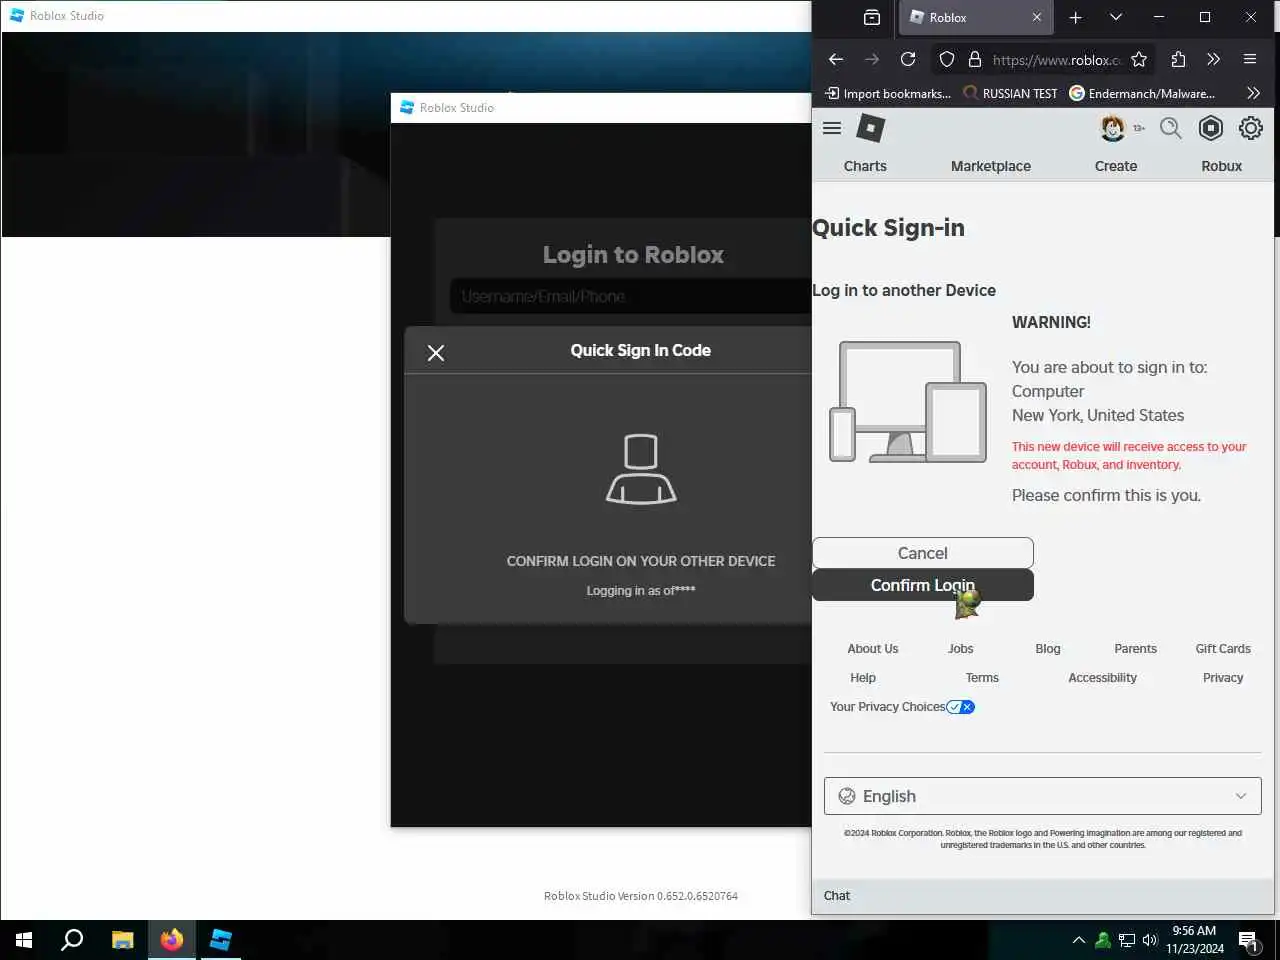1280x960 pixels.
Task: Open the Chat bar at page bottom
Action: tap(1043, 896)
